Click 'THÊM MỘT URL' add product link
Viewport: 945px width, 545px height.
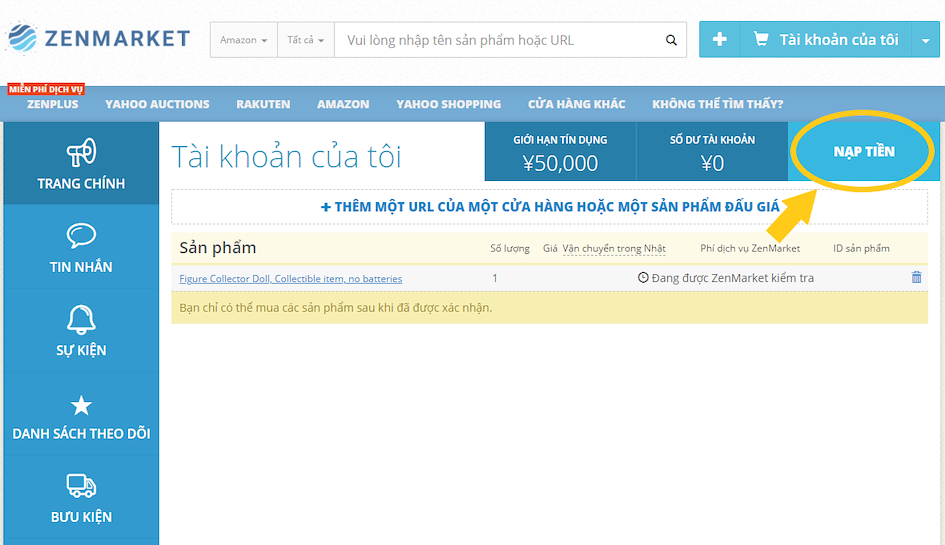(550, 207)
